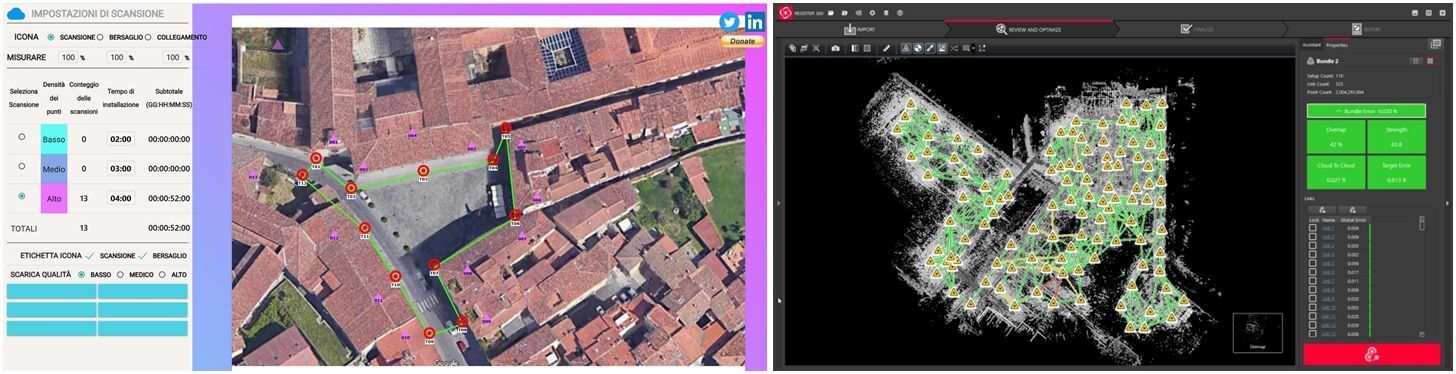Go to the FINALIZE step tab
The image size is (1456, 374).
click(1196, 29)
